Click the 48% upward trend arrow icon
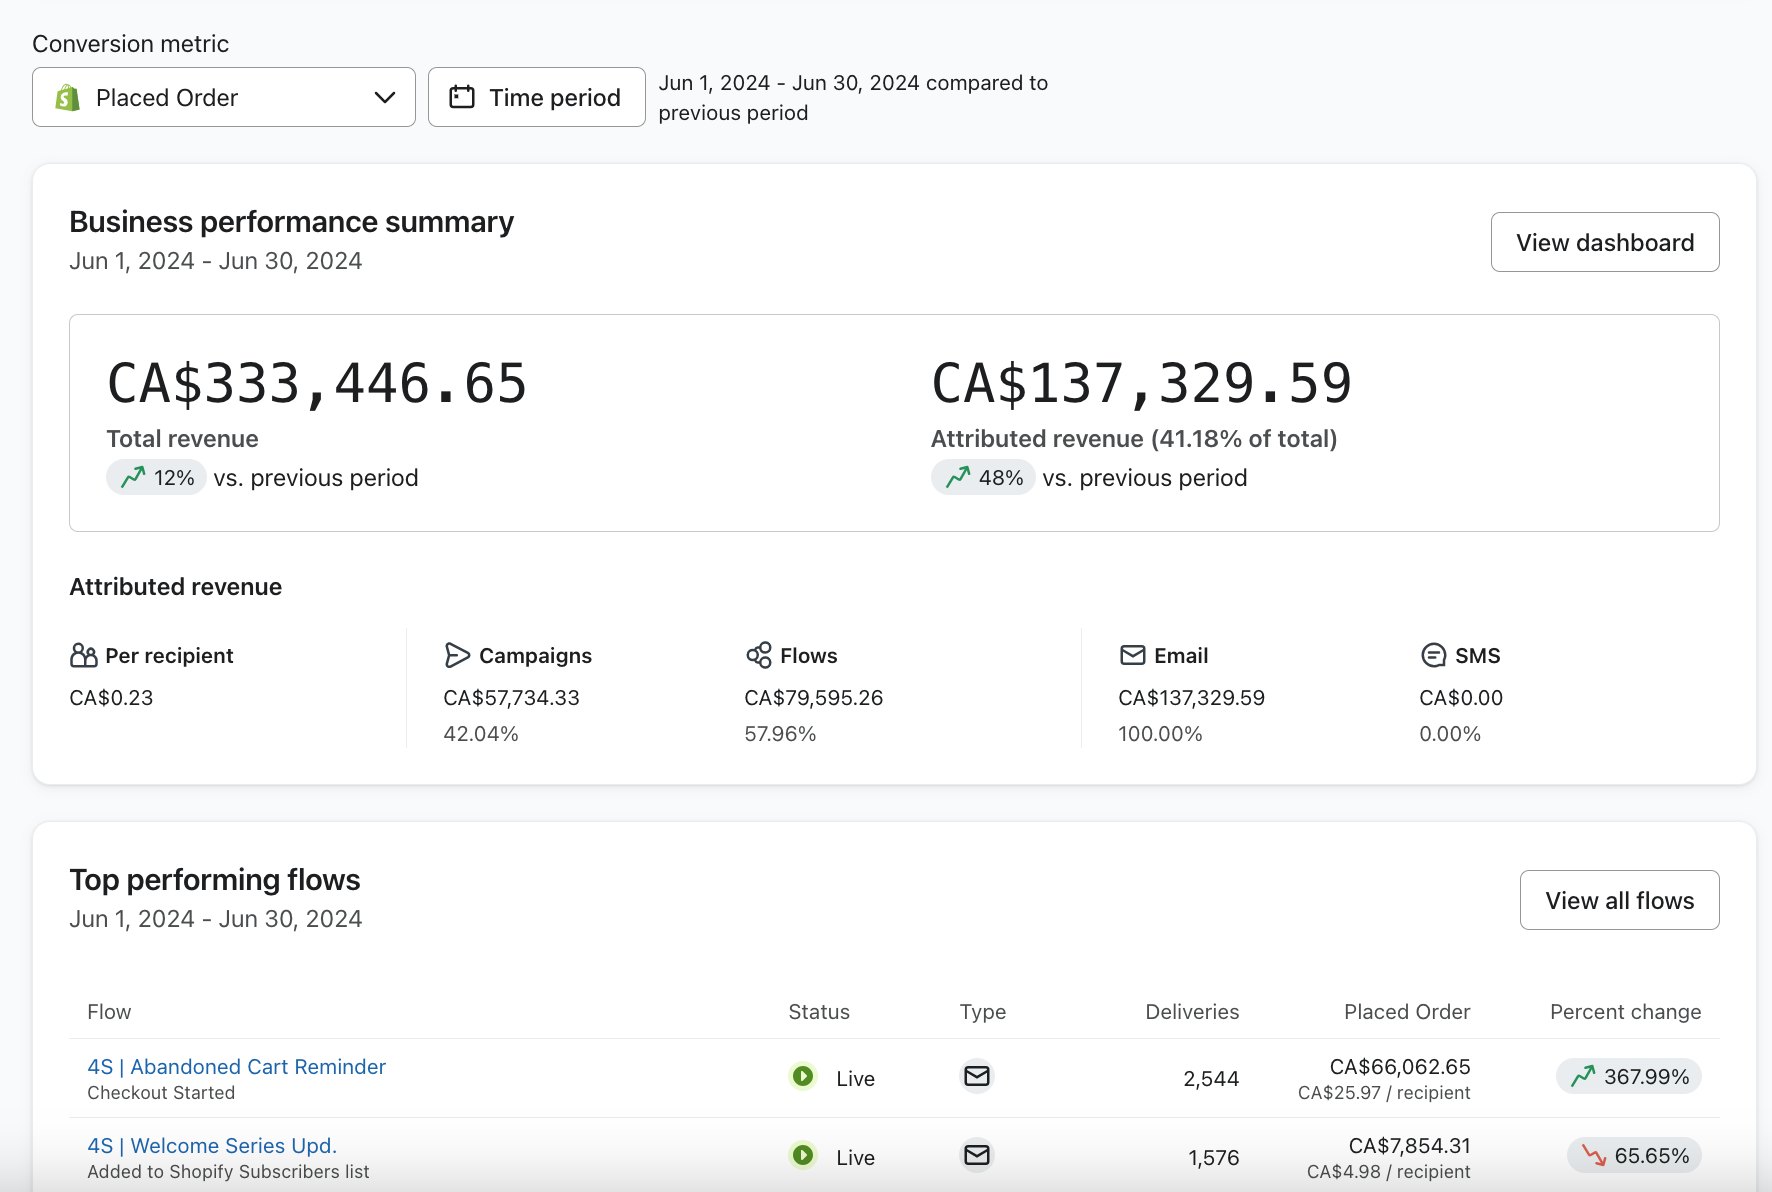Viewport: 1772px width, 1192px height. pos(958,477)
